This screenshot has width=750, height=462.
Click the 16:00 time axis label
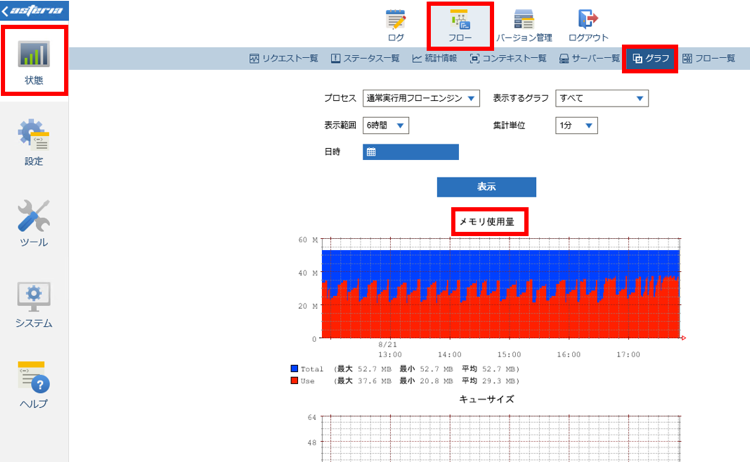click(x=569, y=354)
